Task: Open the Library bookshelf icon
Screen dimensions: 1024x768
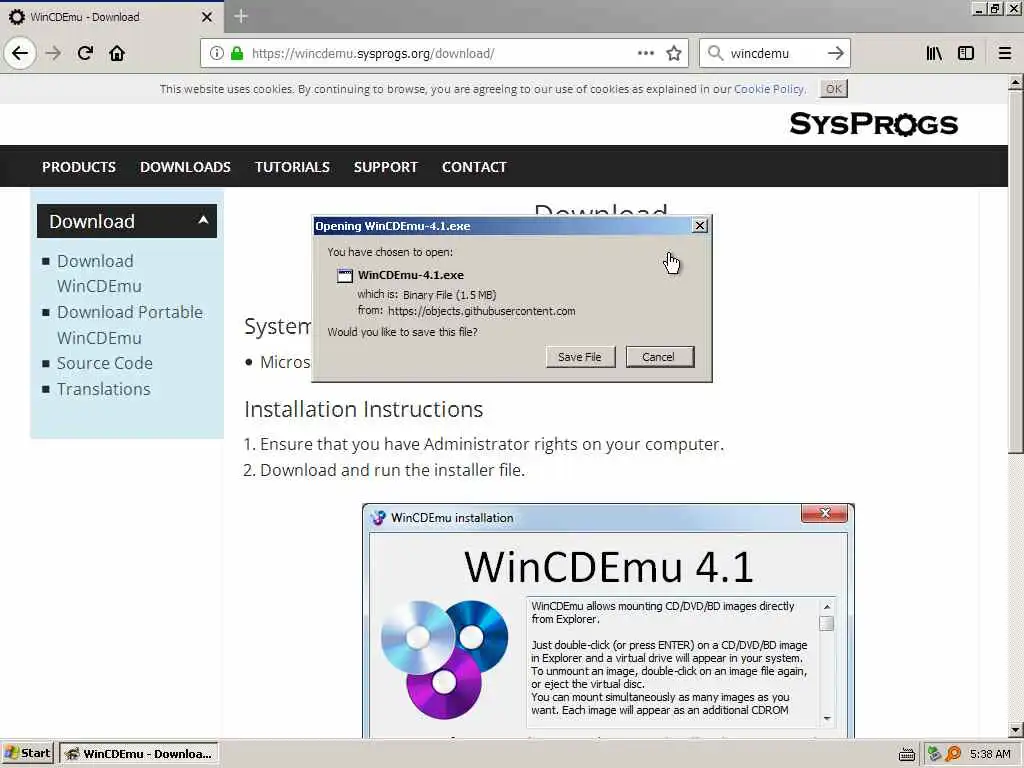Action: click(934, 53)
